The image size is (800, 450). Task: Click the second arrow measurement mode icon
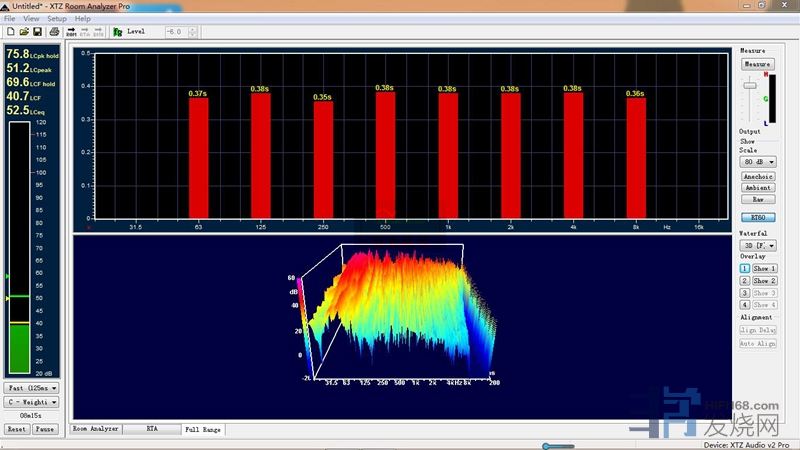(86, 32)
